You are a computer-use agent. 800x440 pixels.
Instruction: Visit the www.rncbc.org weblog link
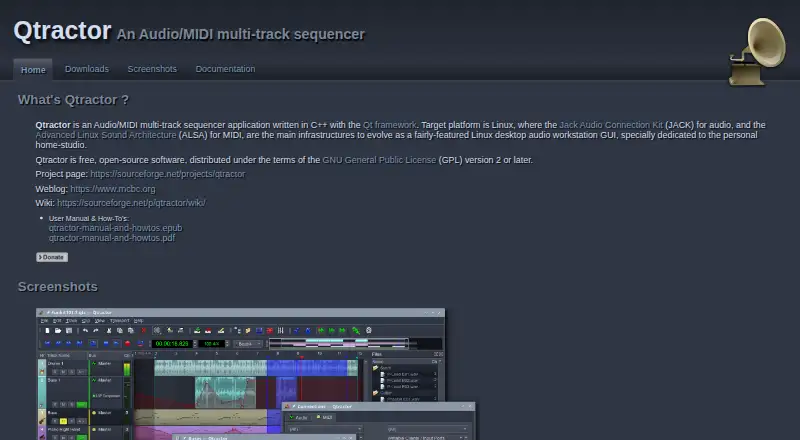pyautogui.click(x=113, y=189)
